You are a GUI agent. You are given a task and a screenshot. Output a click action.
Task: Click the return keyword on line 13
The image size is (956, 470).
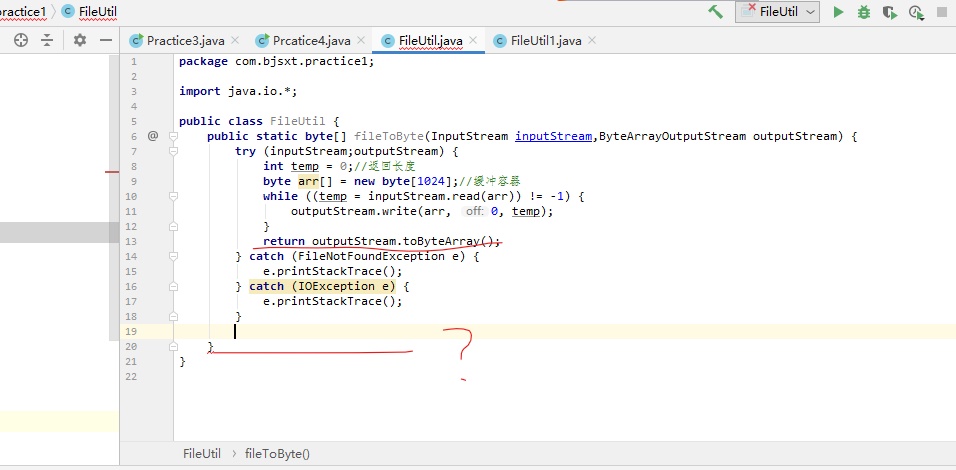tap(284, 241)
